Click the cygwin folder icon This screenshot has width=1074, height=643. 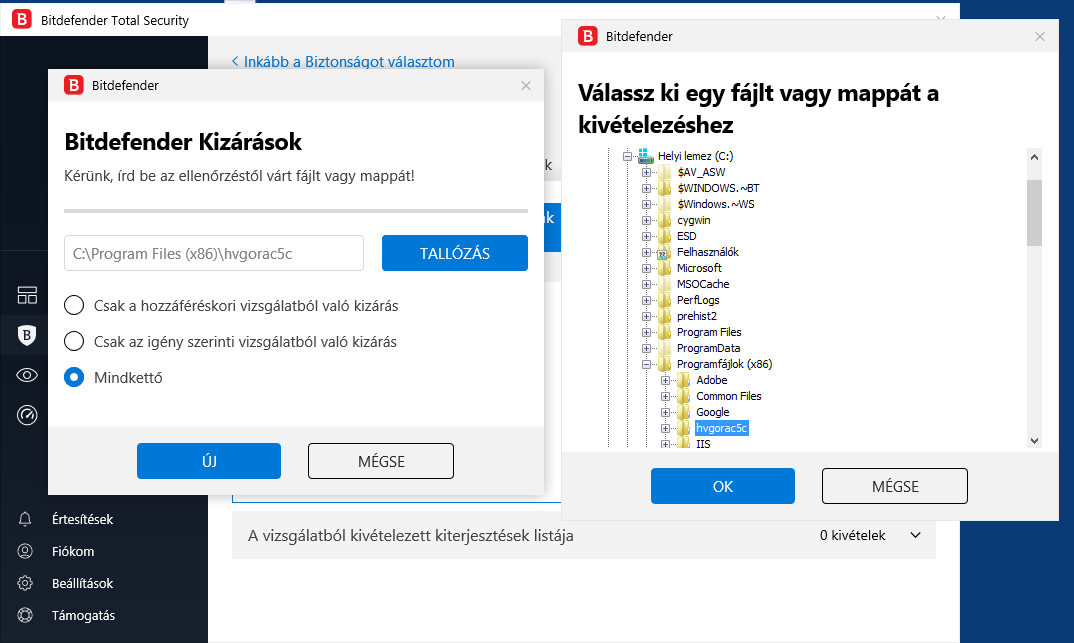[664, 220]
